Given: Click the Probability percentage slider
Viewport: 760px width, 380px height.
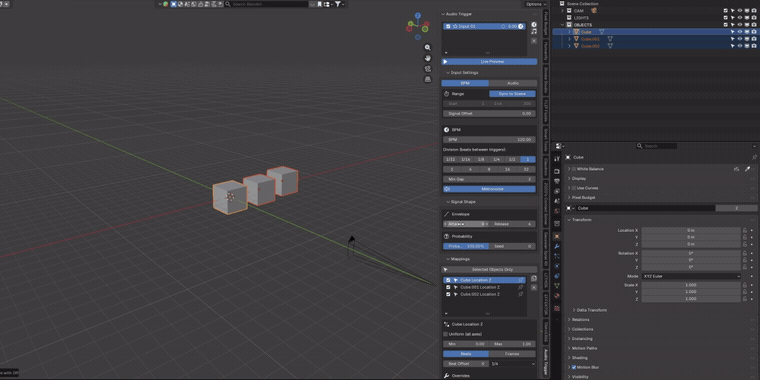Looking at the screenshot, I should point(466,246).
